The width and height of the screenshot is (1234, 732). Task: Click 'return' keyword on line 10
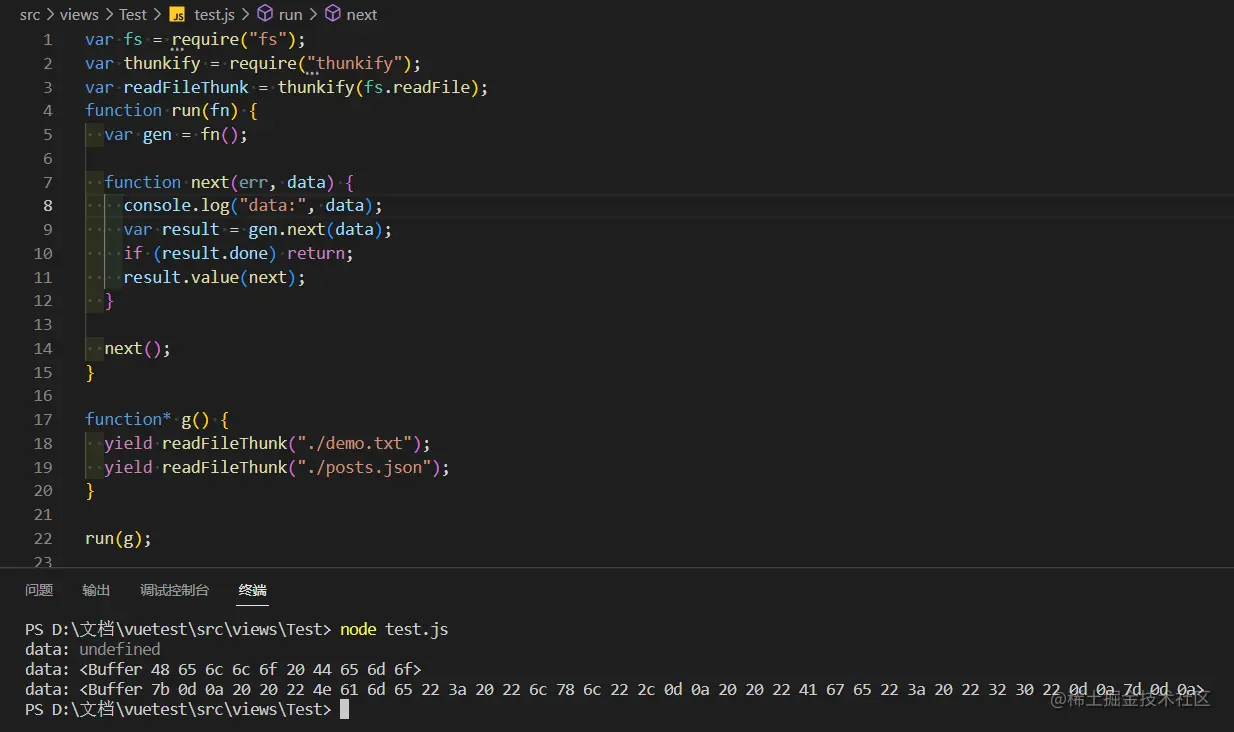[316, 254]
